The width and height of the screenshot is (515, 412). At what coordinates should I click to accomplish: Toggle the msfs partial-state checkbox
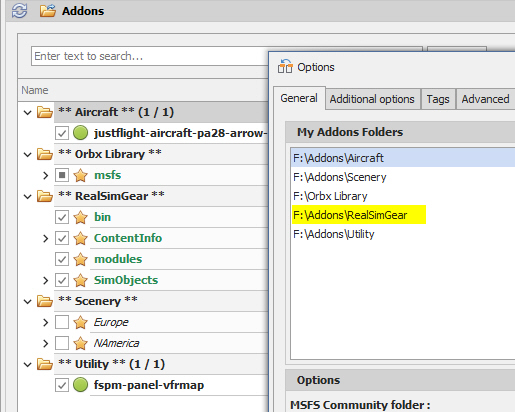tap(62, 175)
